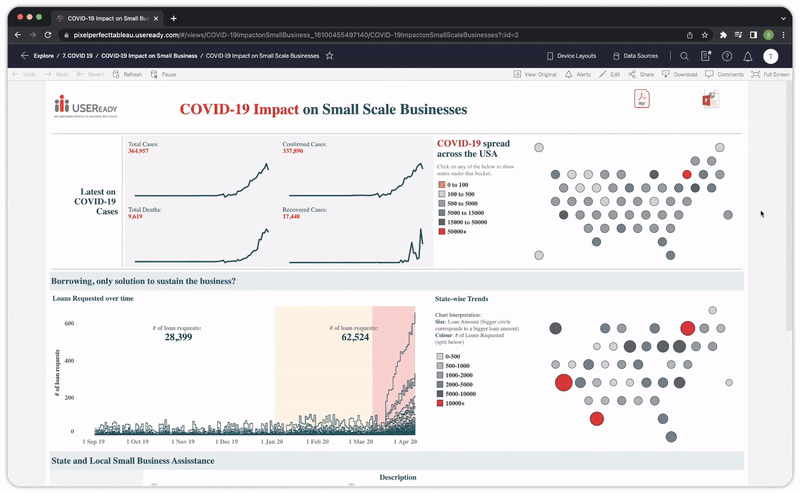
Task: Favorite this view with the star icon
Action: click(x=329, y=56)
